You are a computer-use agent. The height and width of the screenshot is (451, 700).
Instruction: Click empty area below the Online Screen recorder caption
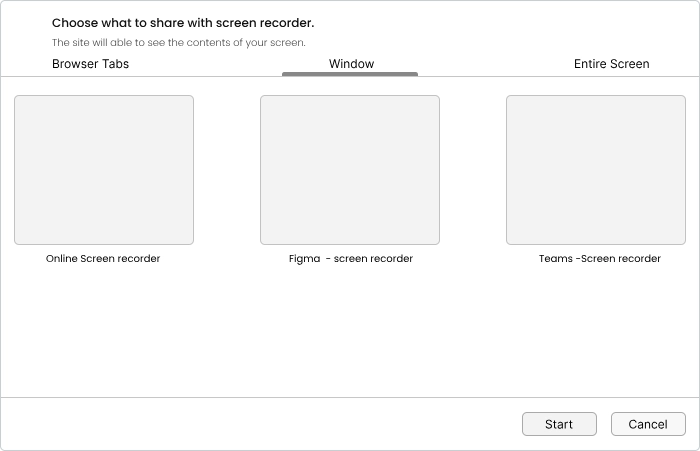pyautogui.click(x=104, y=330)
